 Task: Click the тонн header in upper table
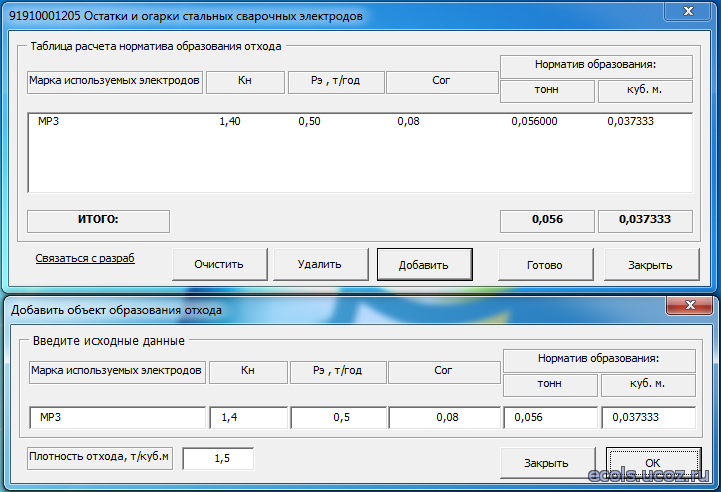point(547,91)
